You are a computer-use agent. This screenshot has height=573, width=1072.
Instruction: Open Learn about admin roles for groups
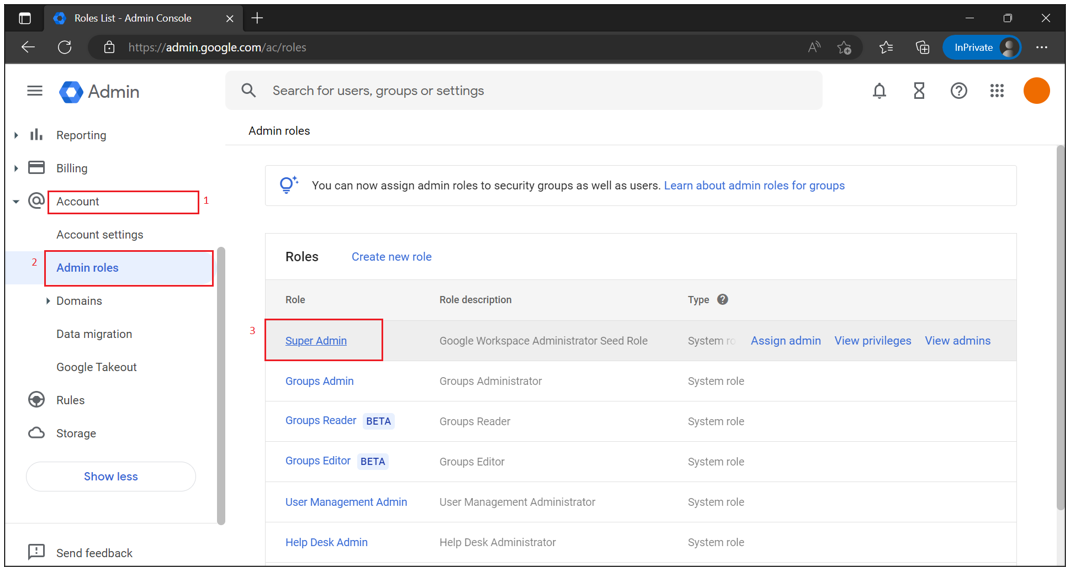[x=754, y=185]
